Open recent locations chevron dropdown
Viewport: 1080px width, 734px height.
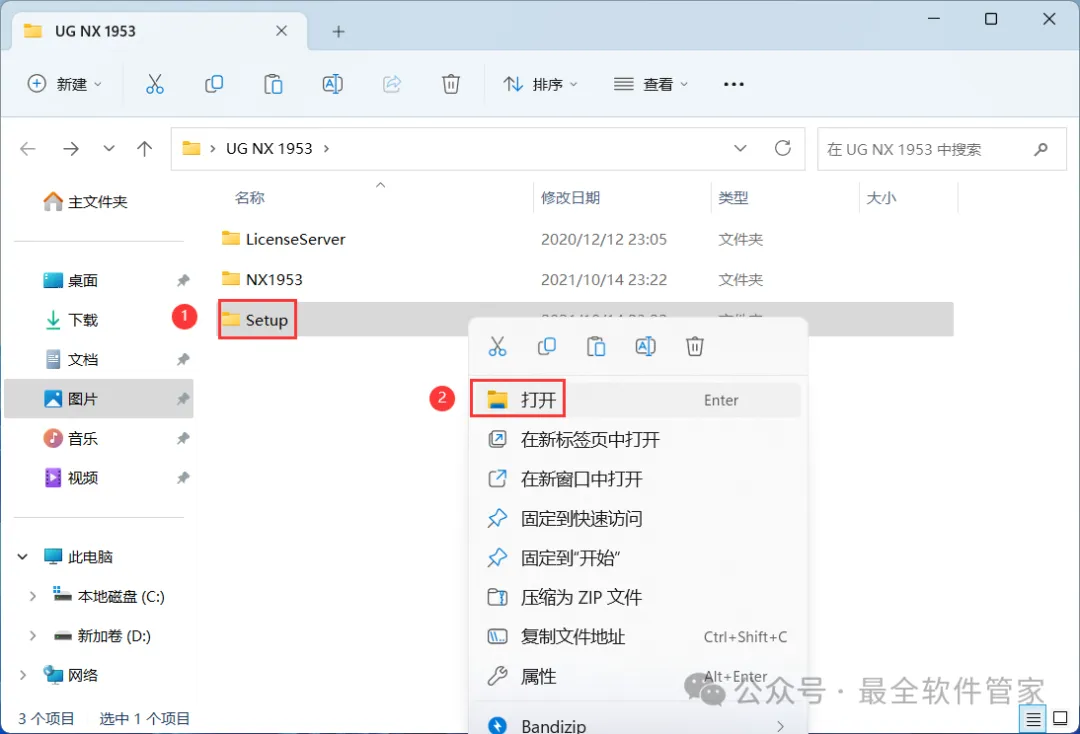[109, 149]
